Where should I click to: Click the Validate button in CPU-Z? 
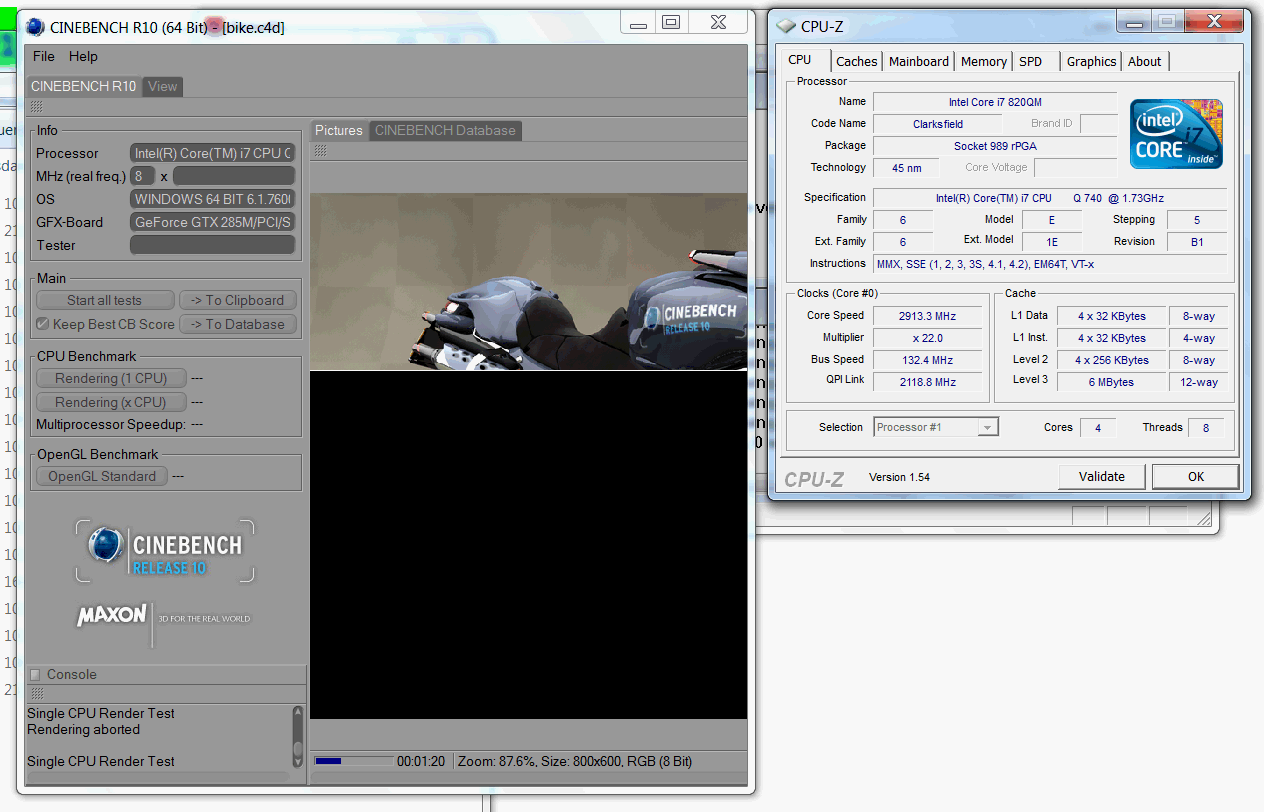tap(1102, 476)
